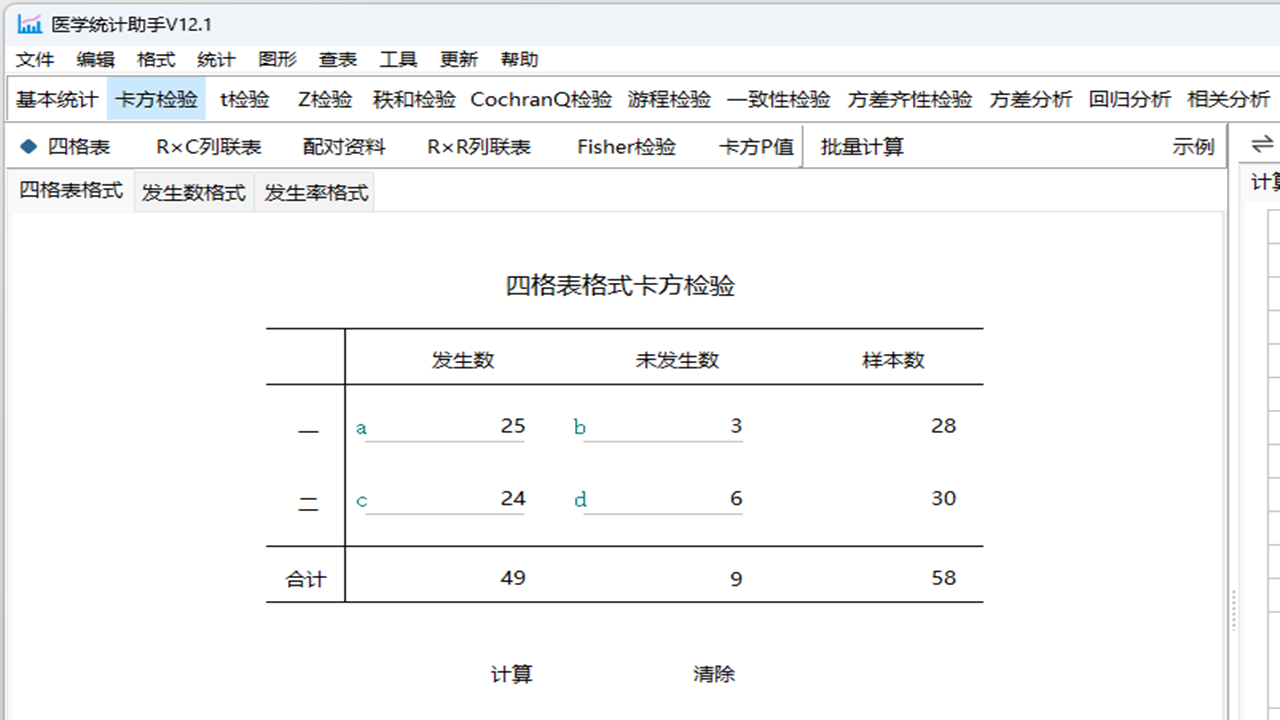
Task: Open Fisher检验
Action: click(625, 146)
